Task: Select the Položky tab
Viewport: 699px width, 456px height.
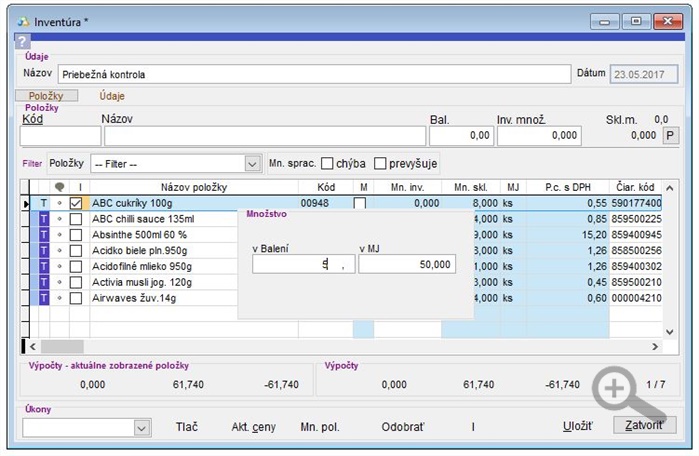Action: (46, 96)
